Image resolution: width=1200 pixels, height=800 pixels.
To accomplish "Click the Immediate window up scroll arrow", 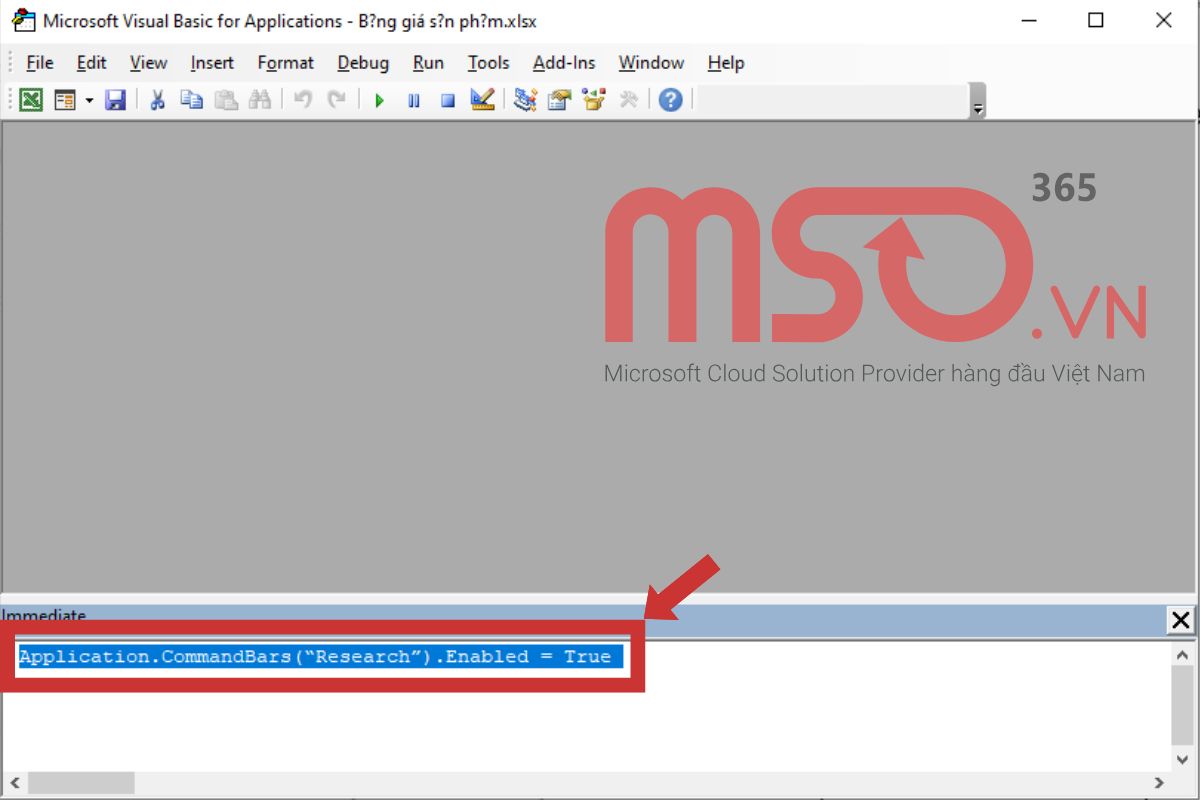I will click(x=1181, y=655).
